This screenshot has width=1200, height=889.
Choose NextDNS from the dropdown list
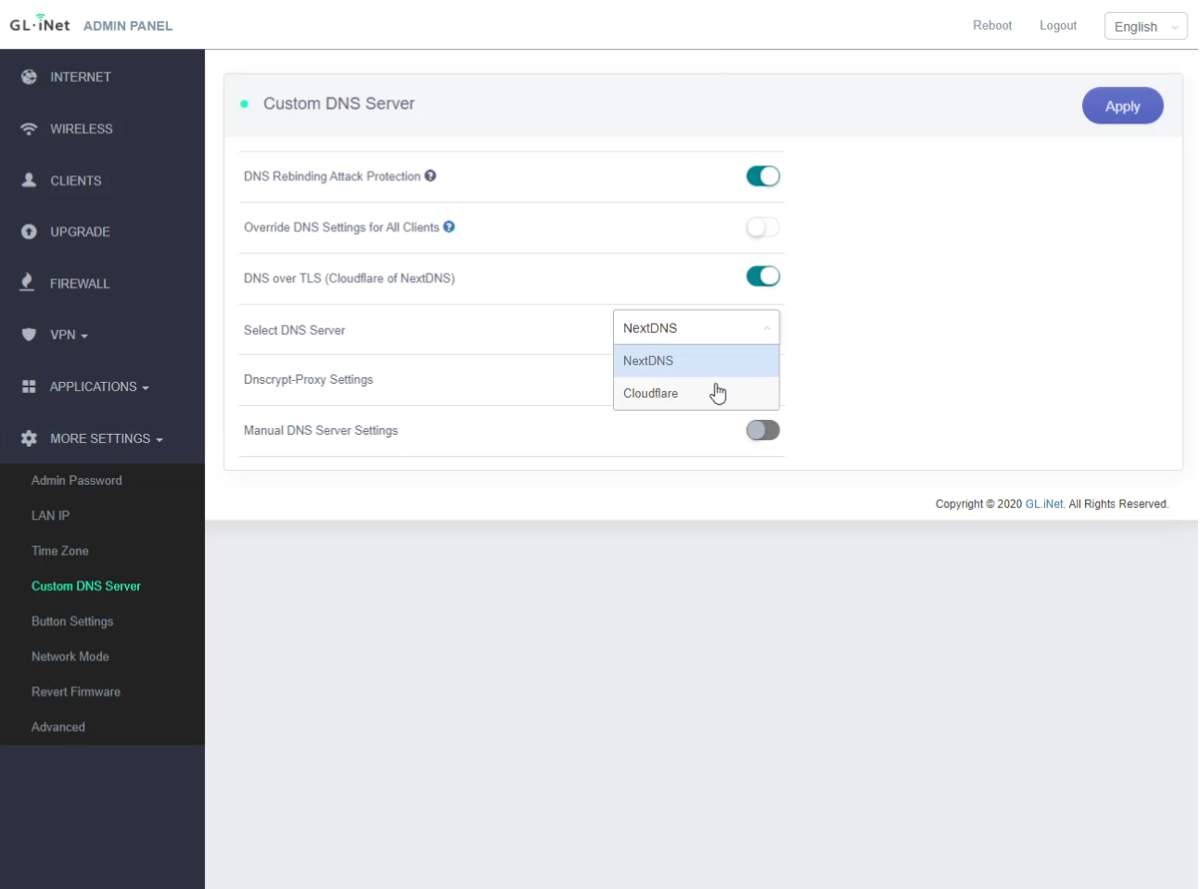(696, 361)
